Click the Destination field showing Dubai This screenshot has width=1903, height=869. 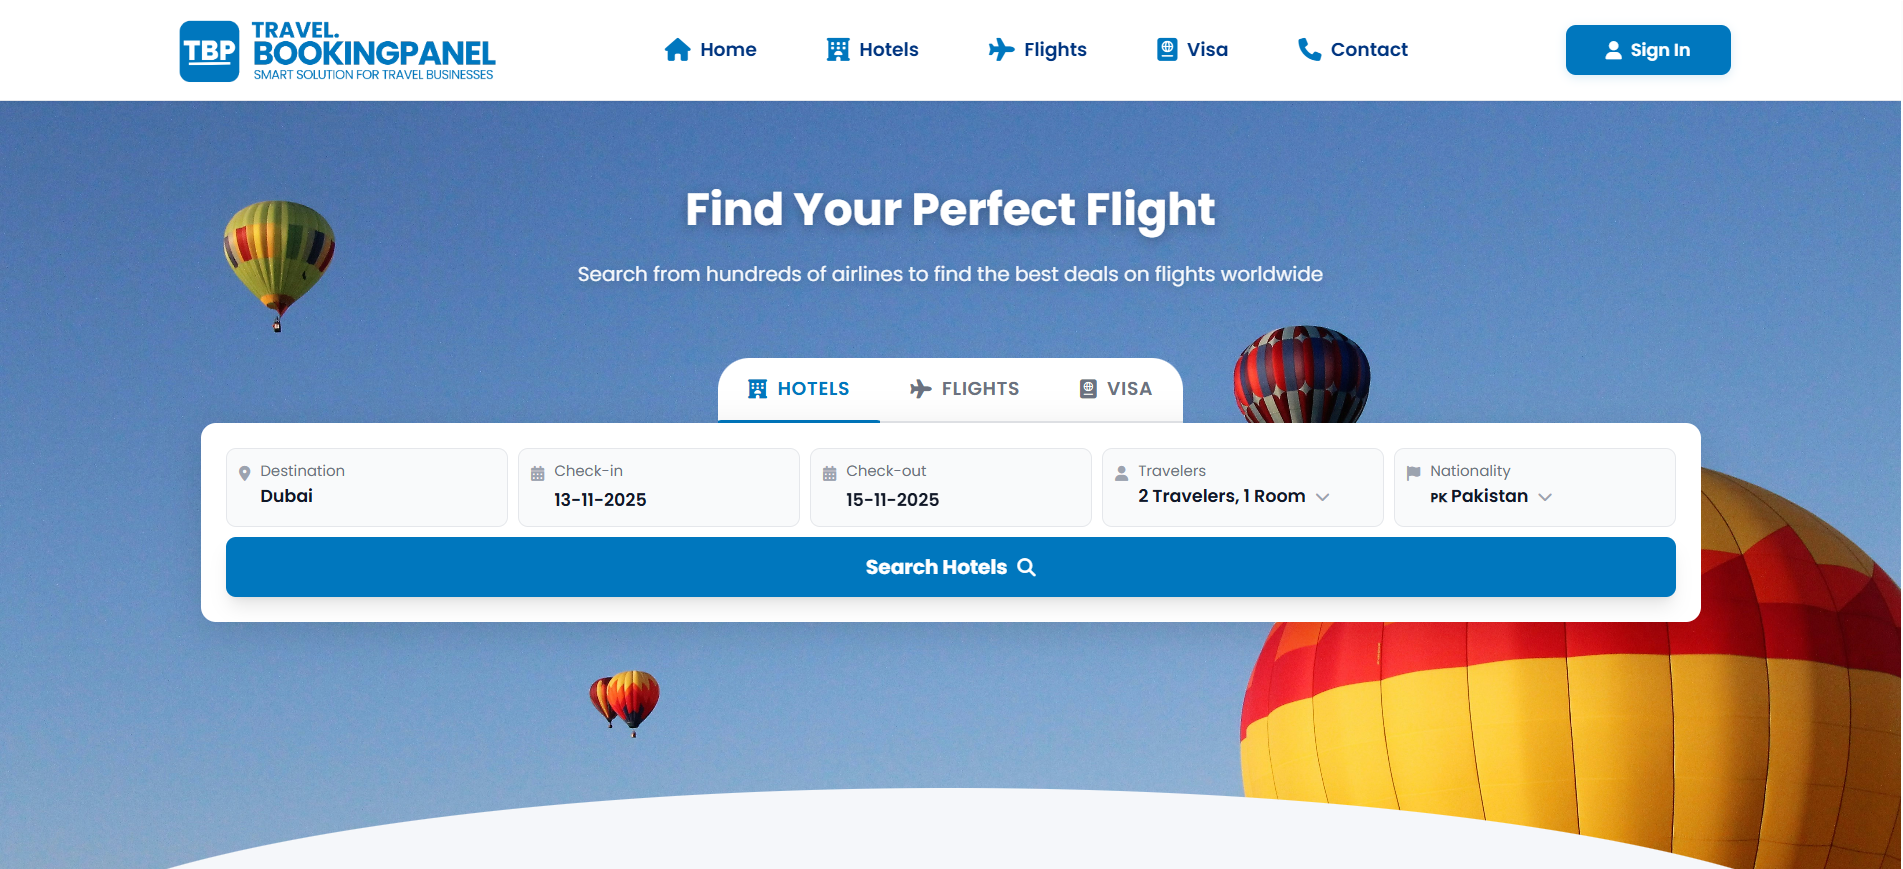(x=366, y=496)
